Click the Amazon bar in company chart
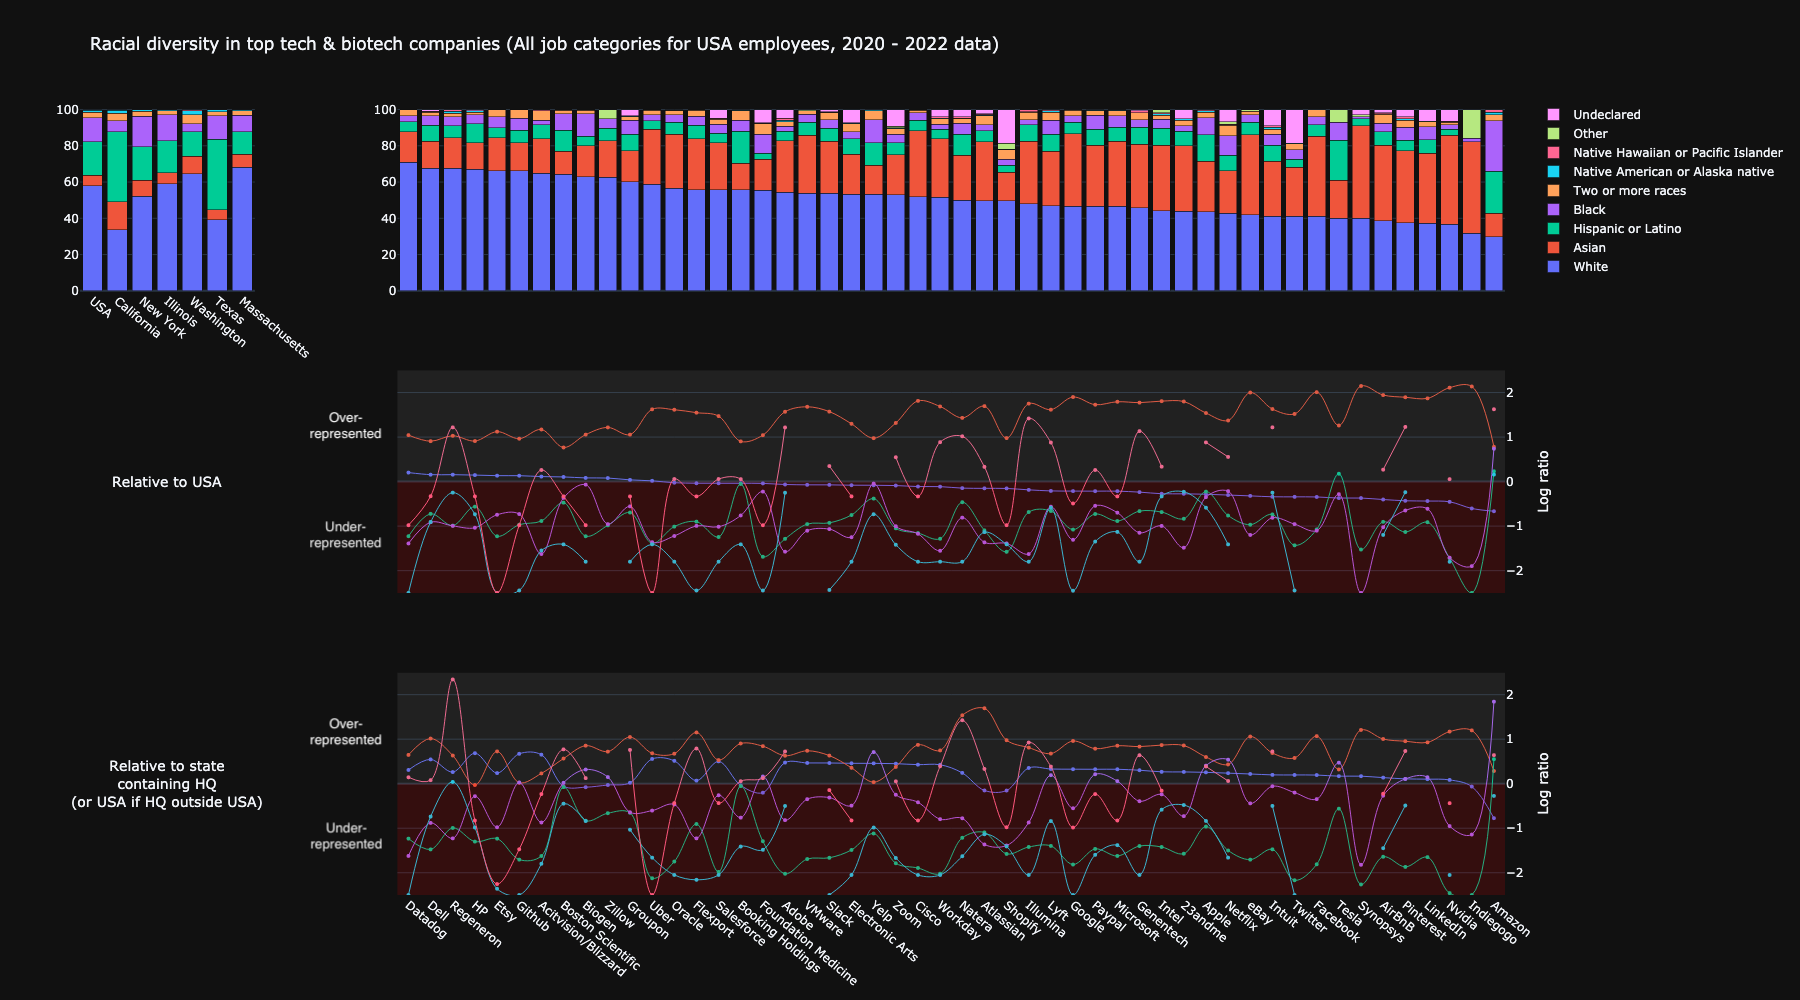1800x1000 pixels. pos(1493,200)
